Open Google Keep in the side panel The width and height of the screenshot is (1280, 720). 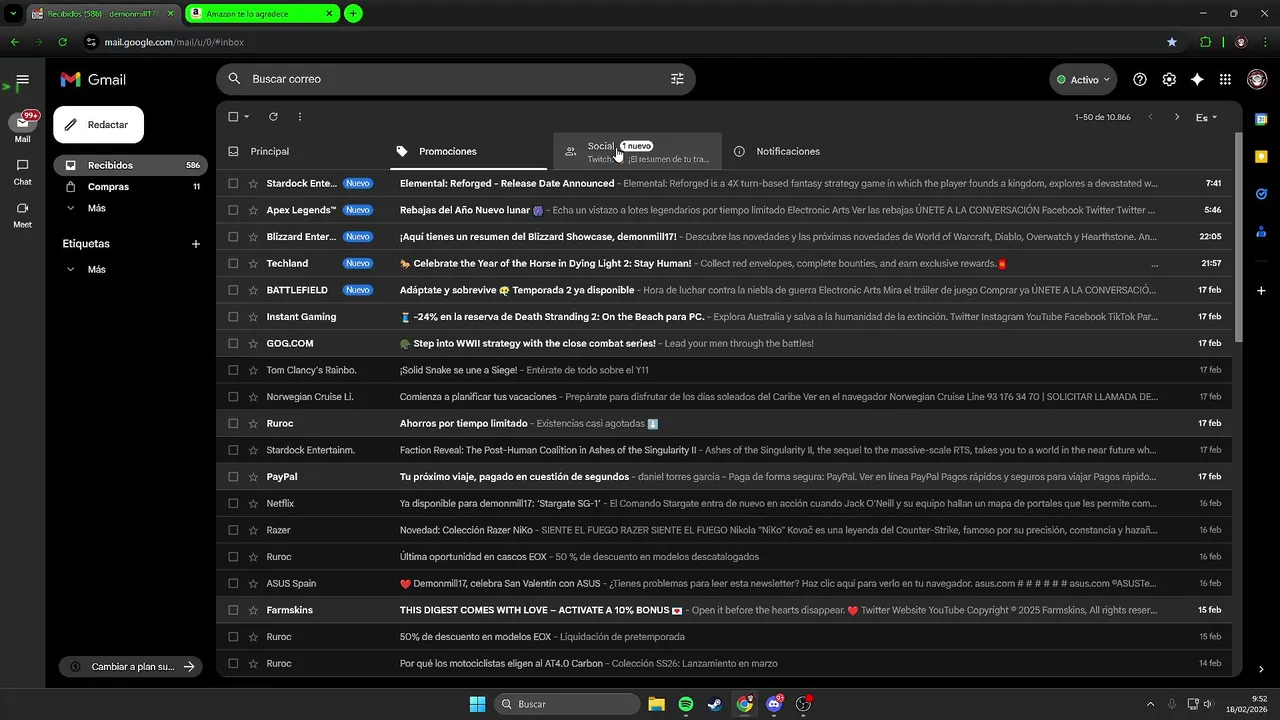[1261, 156]
